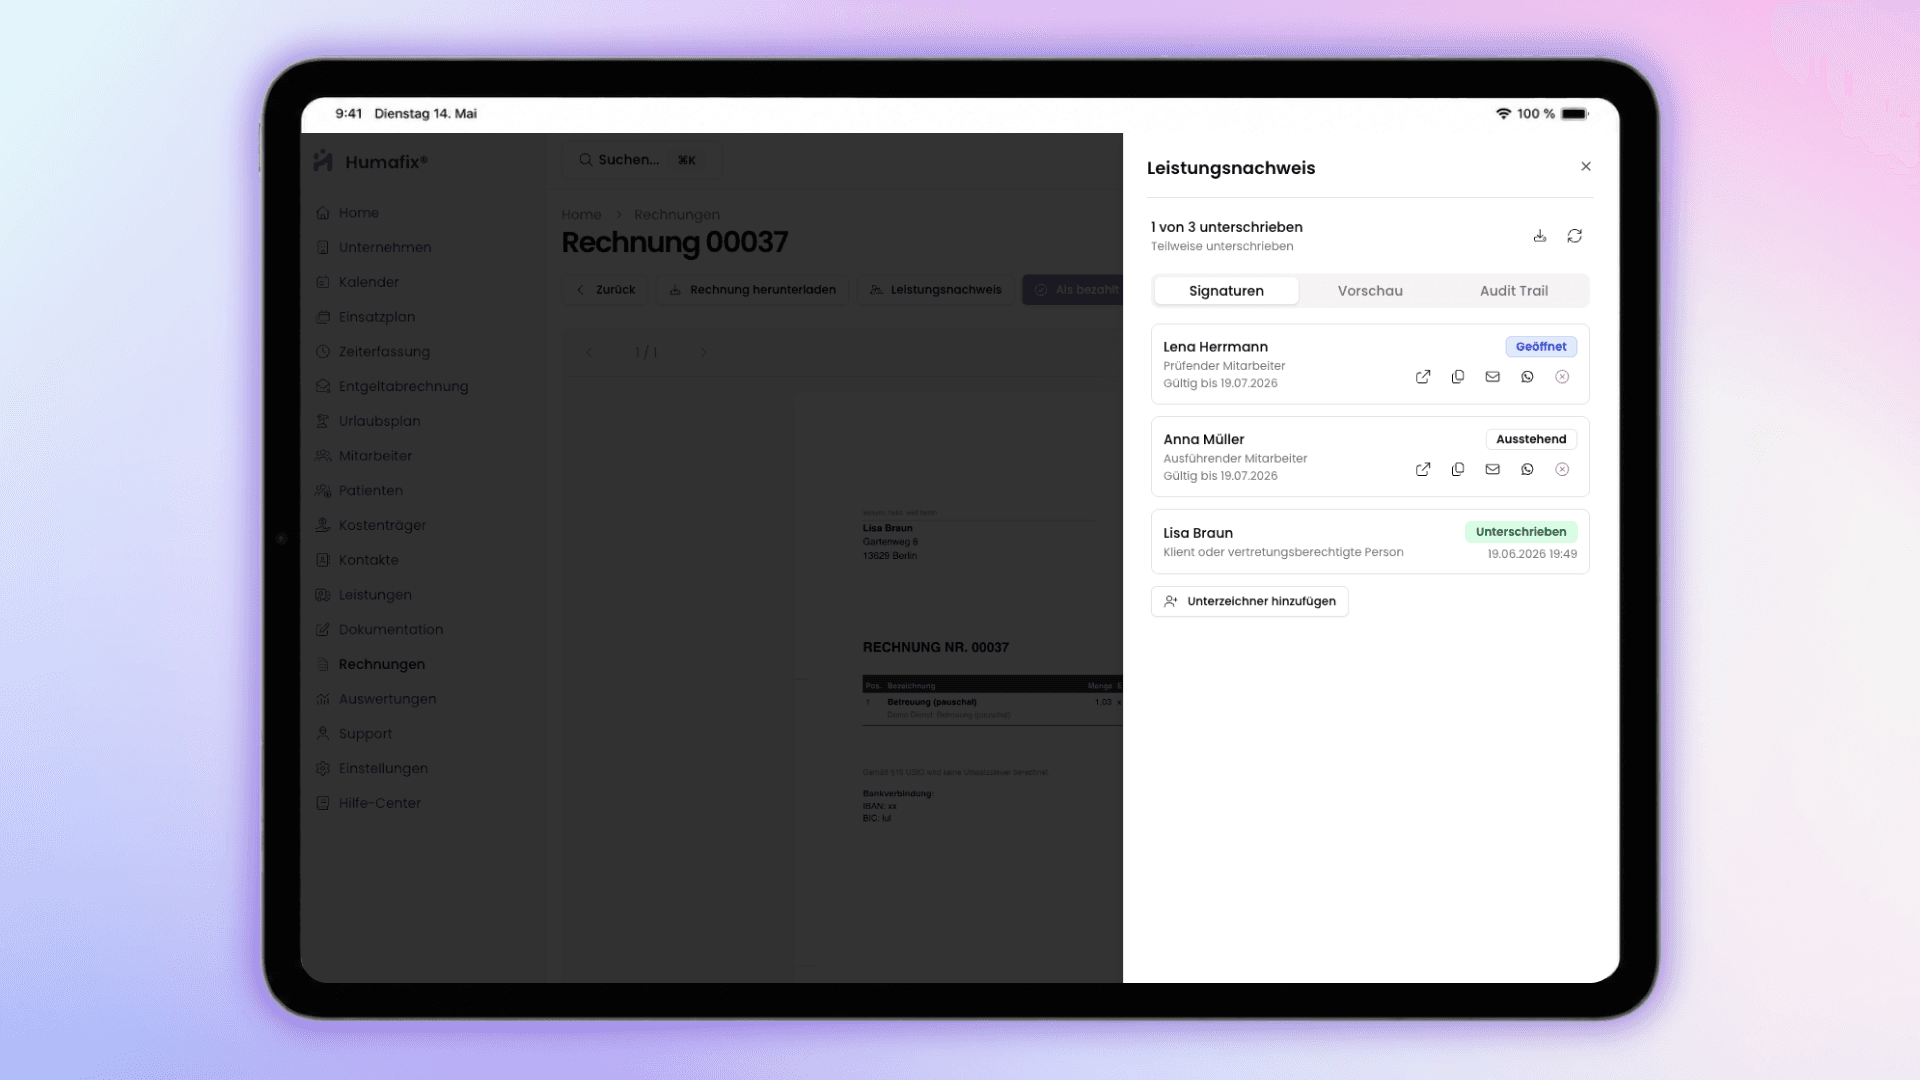This screenshot has height=1080, width=1920.
Task: Open Hilfe-Center in the sidebar
Action: pyautogui.click(x=368, y=803)
